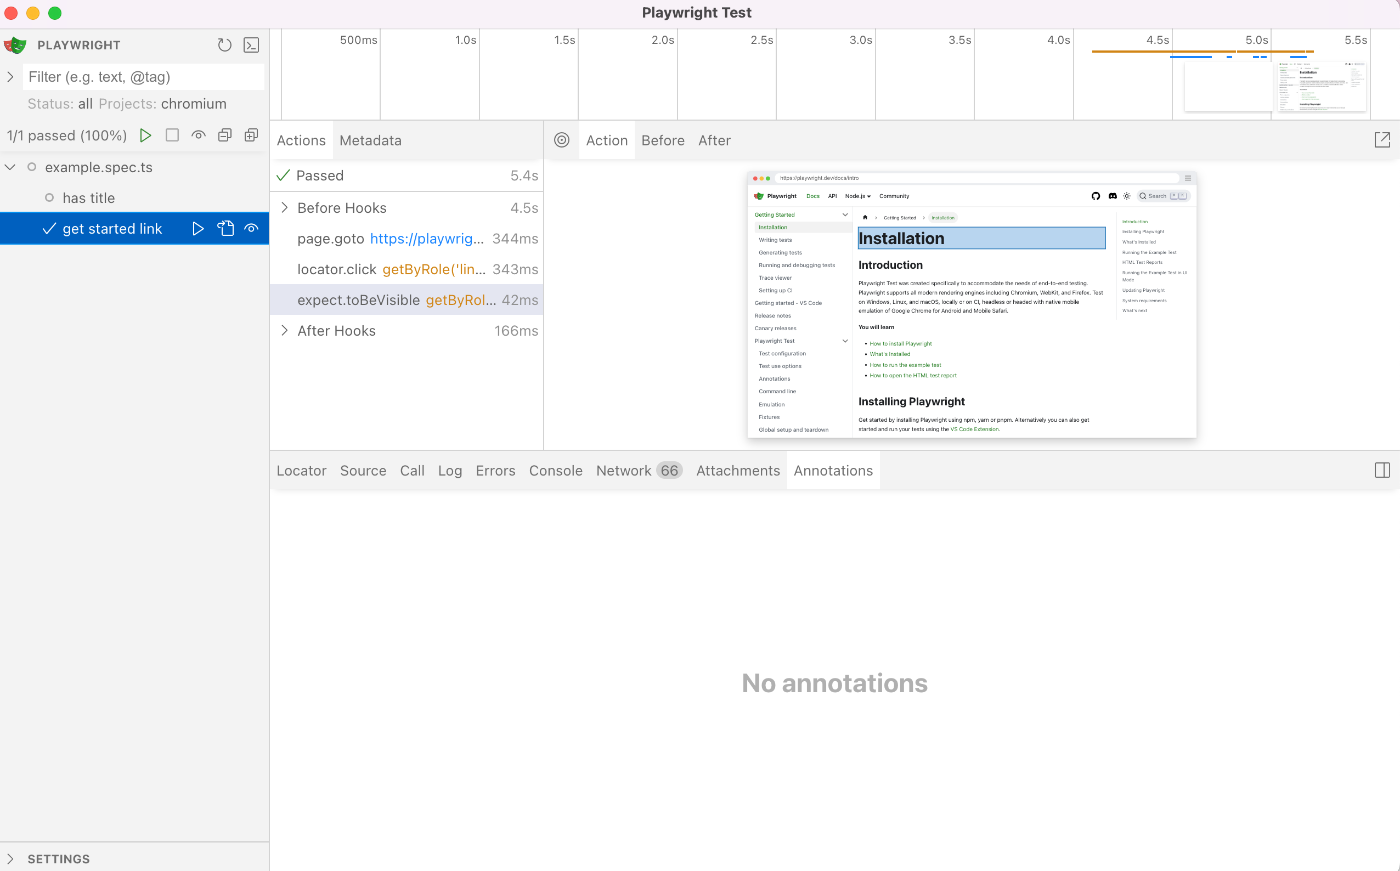Switch to the Before snapshot tab
The image size is (1400, 871).
(x=663, y=141)
